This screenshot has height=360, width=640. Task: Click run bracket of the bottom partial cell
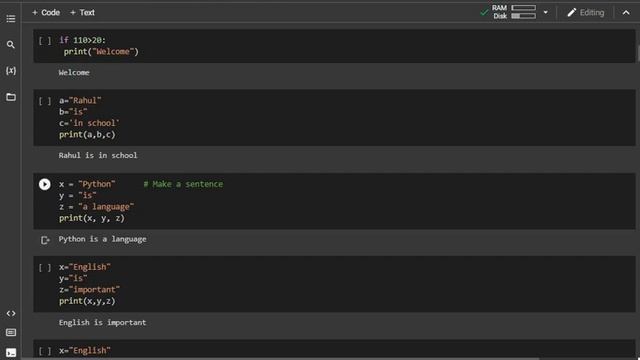click(45, 351)
